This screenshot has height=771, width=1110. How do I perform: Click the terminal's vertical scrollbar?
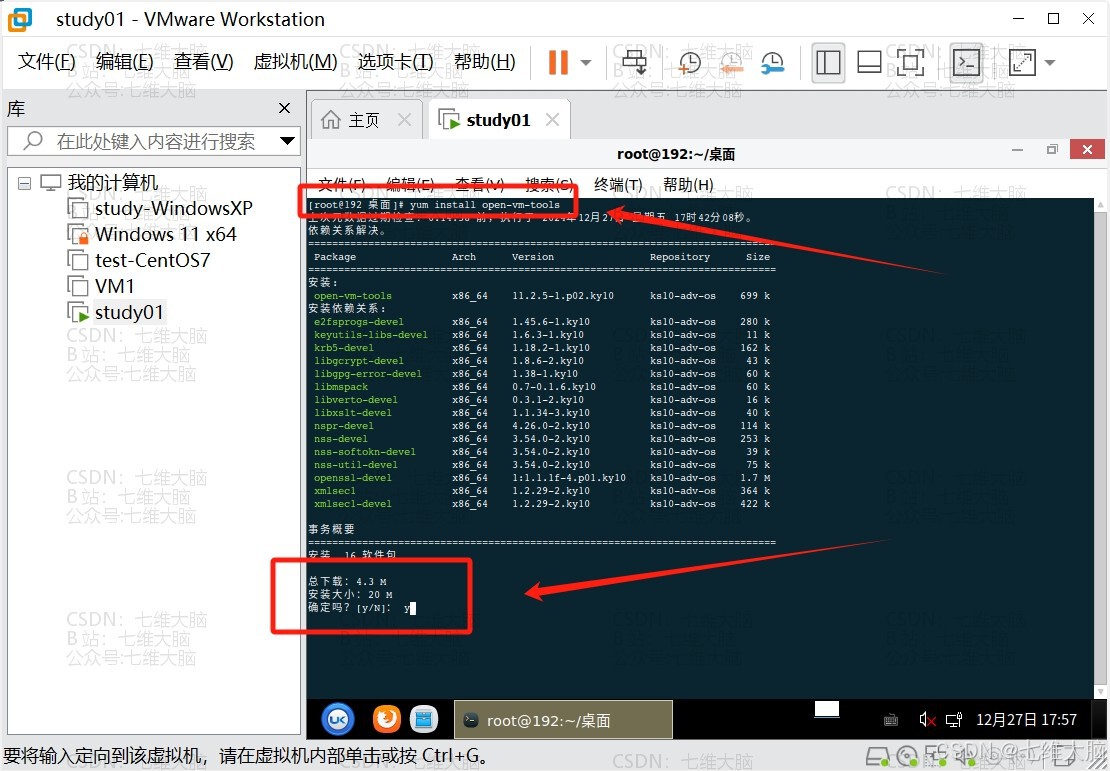(1101, 447)
